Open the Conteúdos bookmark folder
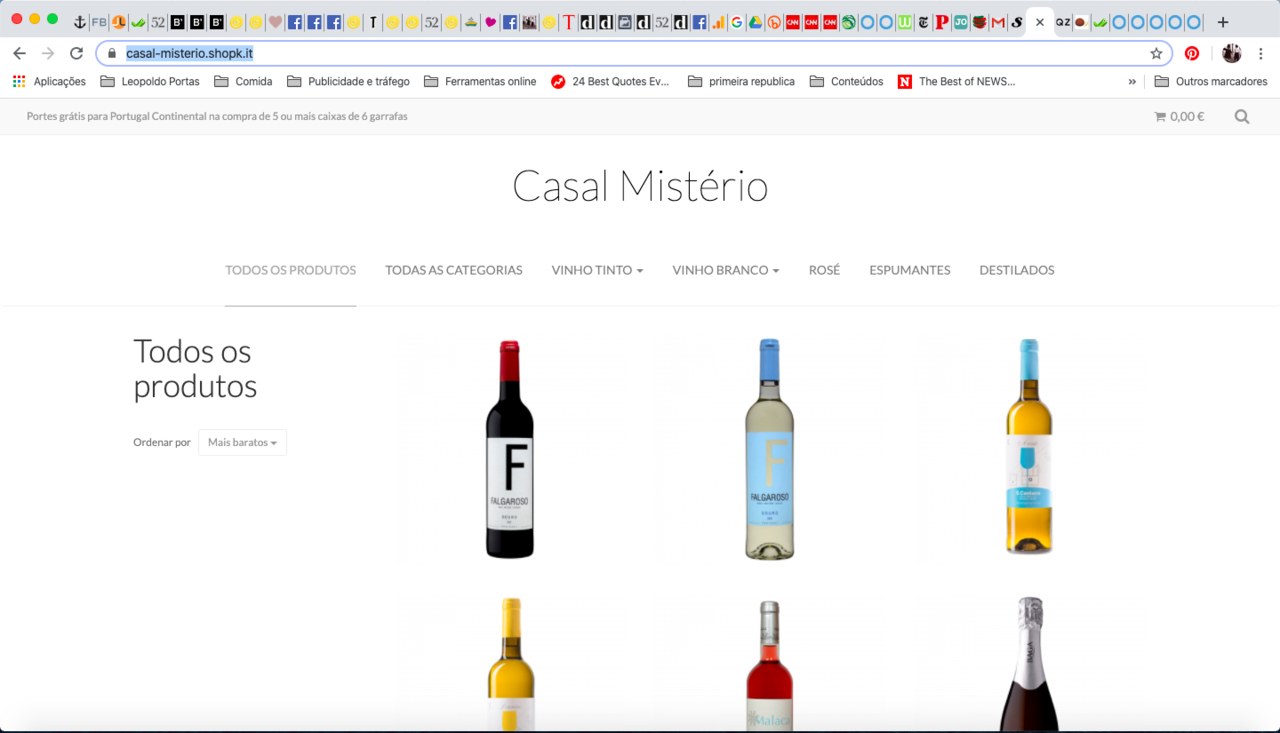Viewport: 1280px width, 733px height. pos(846,82)
